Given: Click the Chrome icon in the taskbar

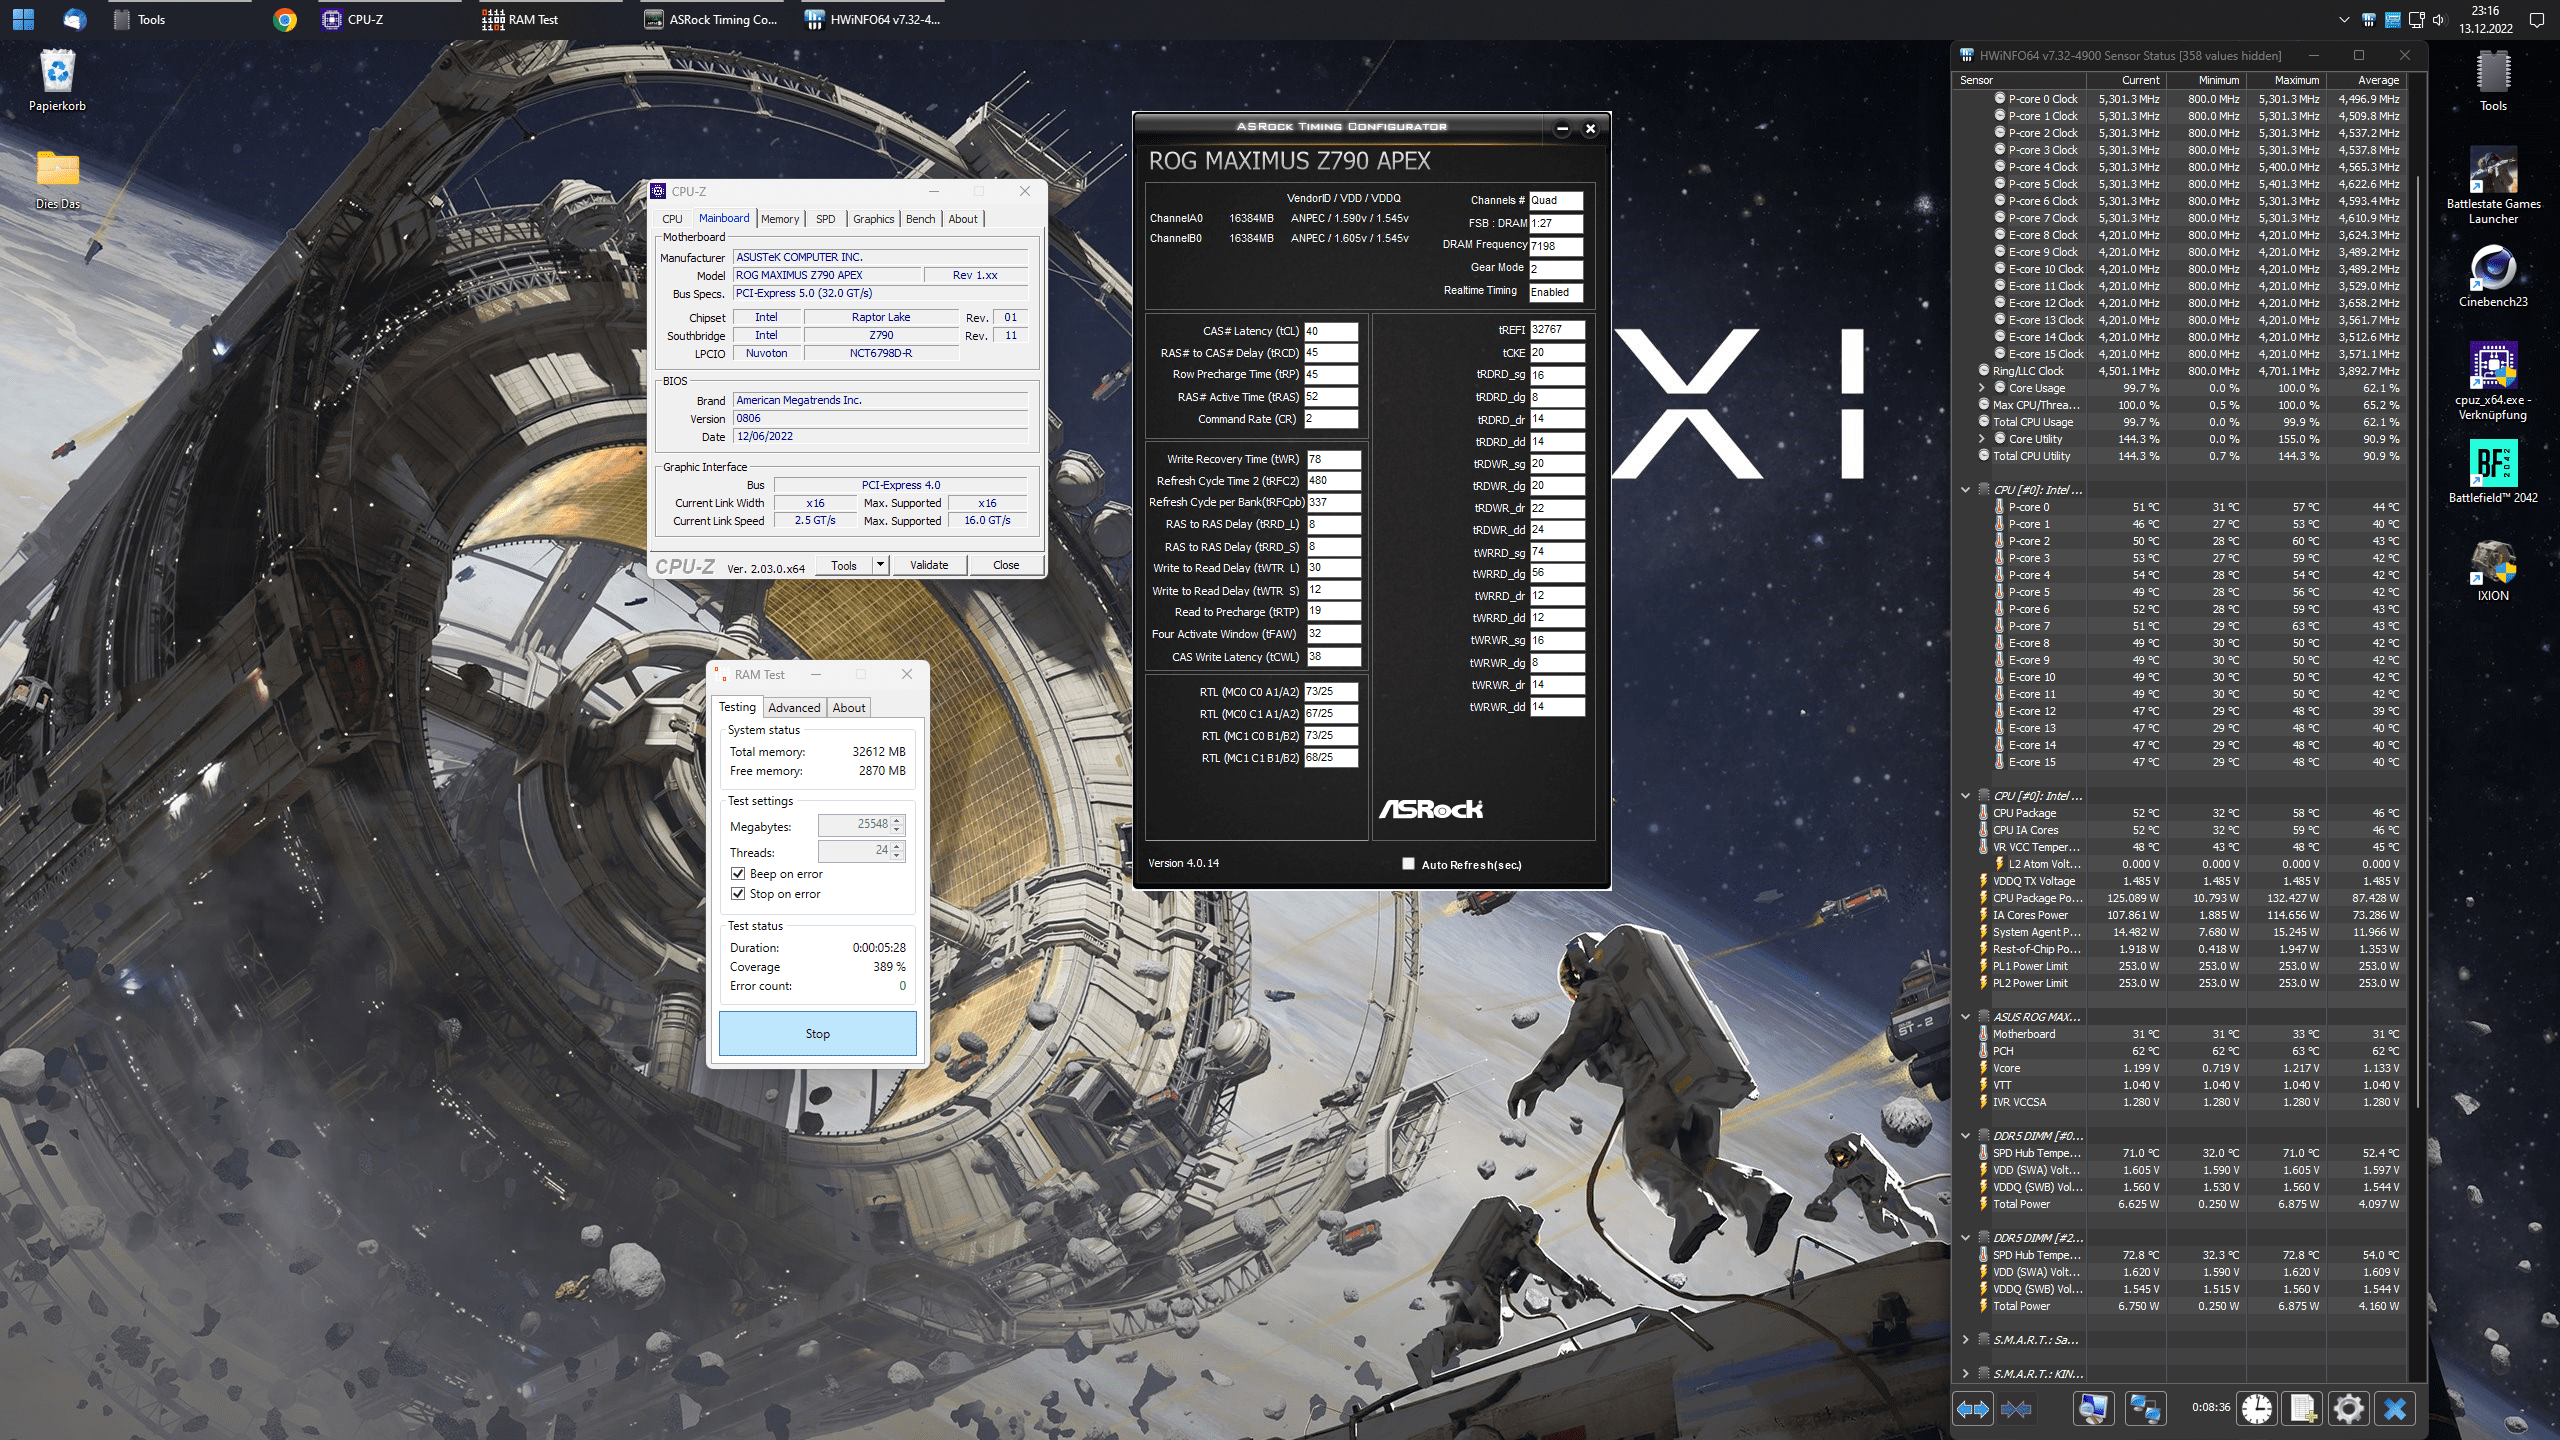Looking at the screenshot, I should point(285,19).
